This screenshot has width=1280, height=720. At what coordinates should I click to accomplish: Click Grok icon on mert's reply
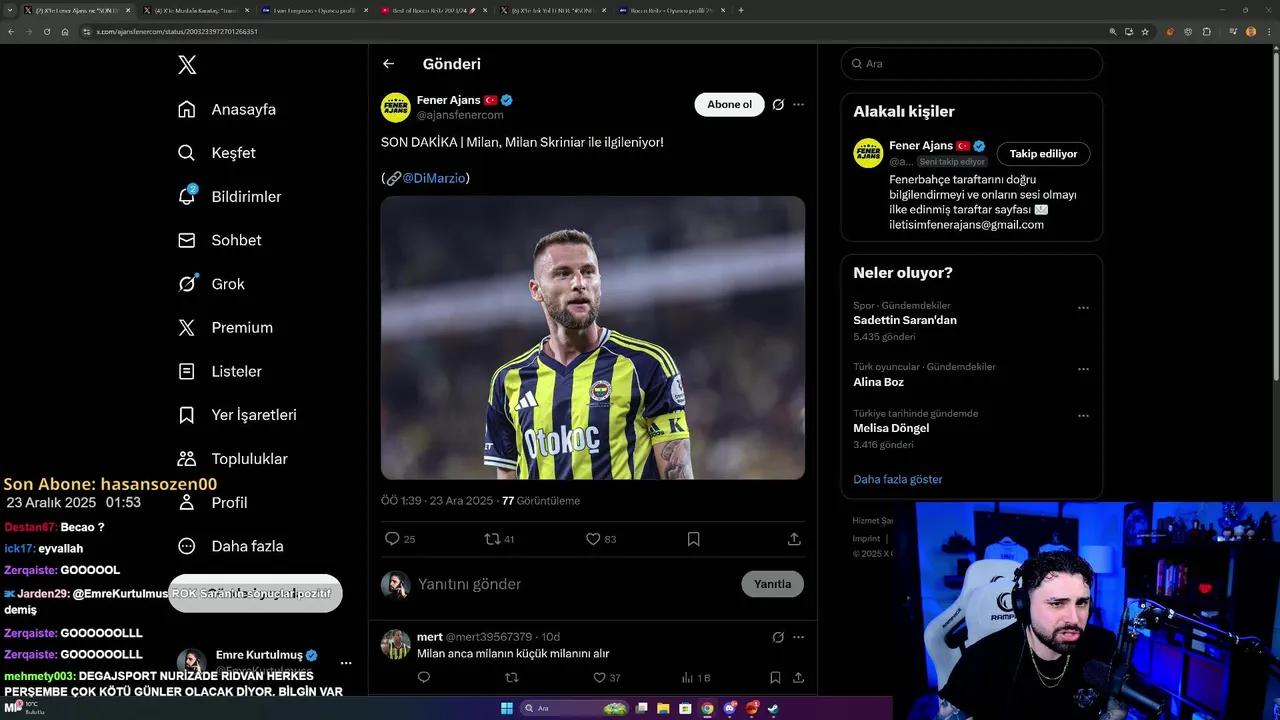[778, 637]
